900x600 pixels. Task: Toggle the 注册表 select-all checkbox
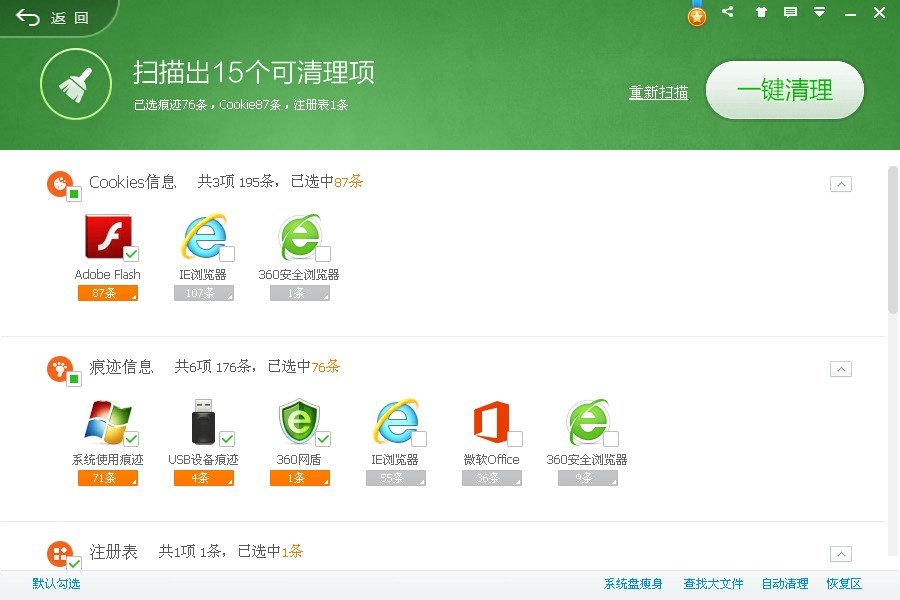74,563
